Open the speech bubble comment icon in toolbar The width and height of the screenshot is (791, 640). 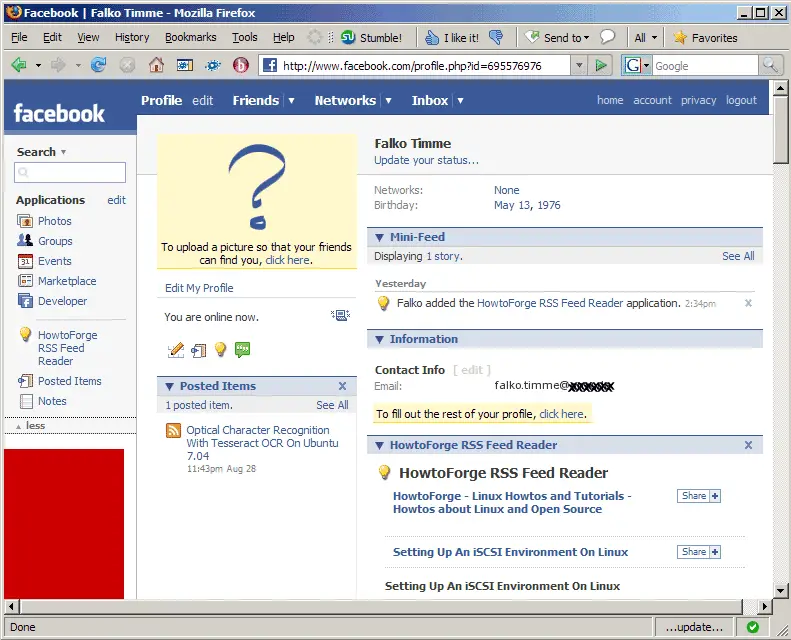point(607,37)
